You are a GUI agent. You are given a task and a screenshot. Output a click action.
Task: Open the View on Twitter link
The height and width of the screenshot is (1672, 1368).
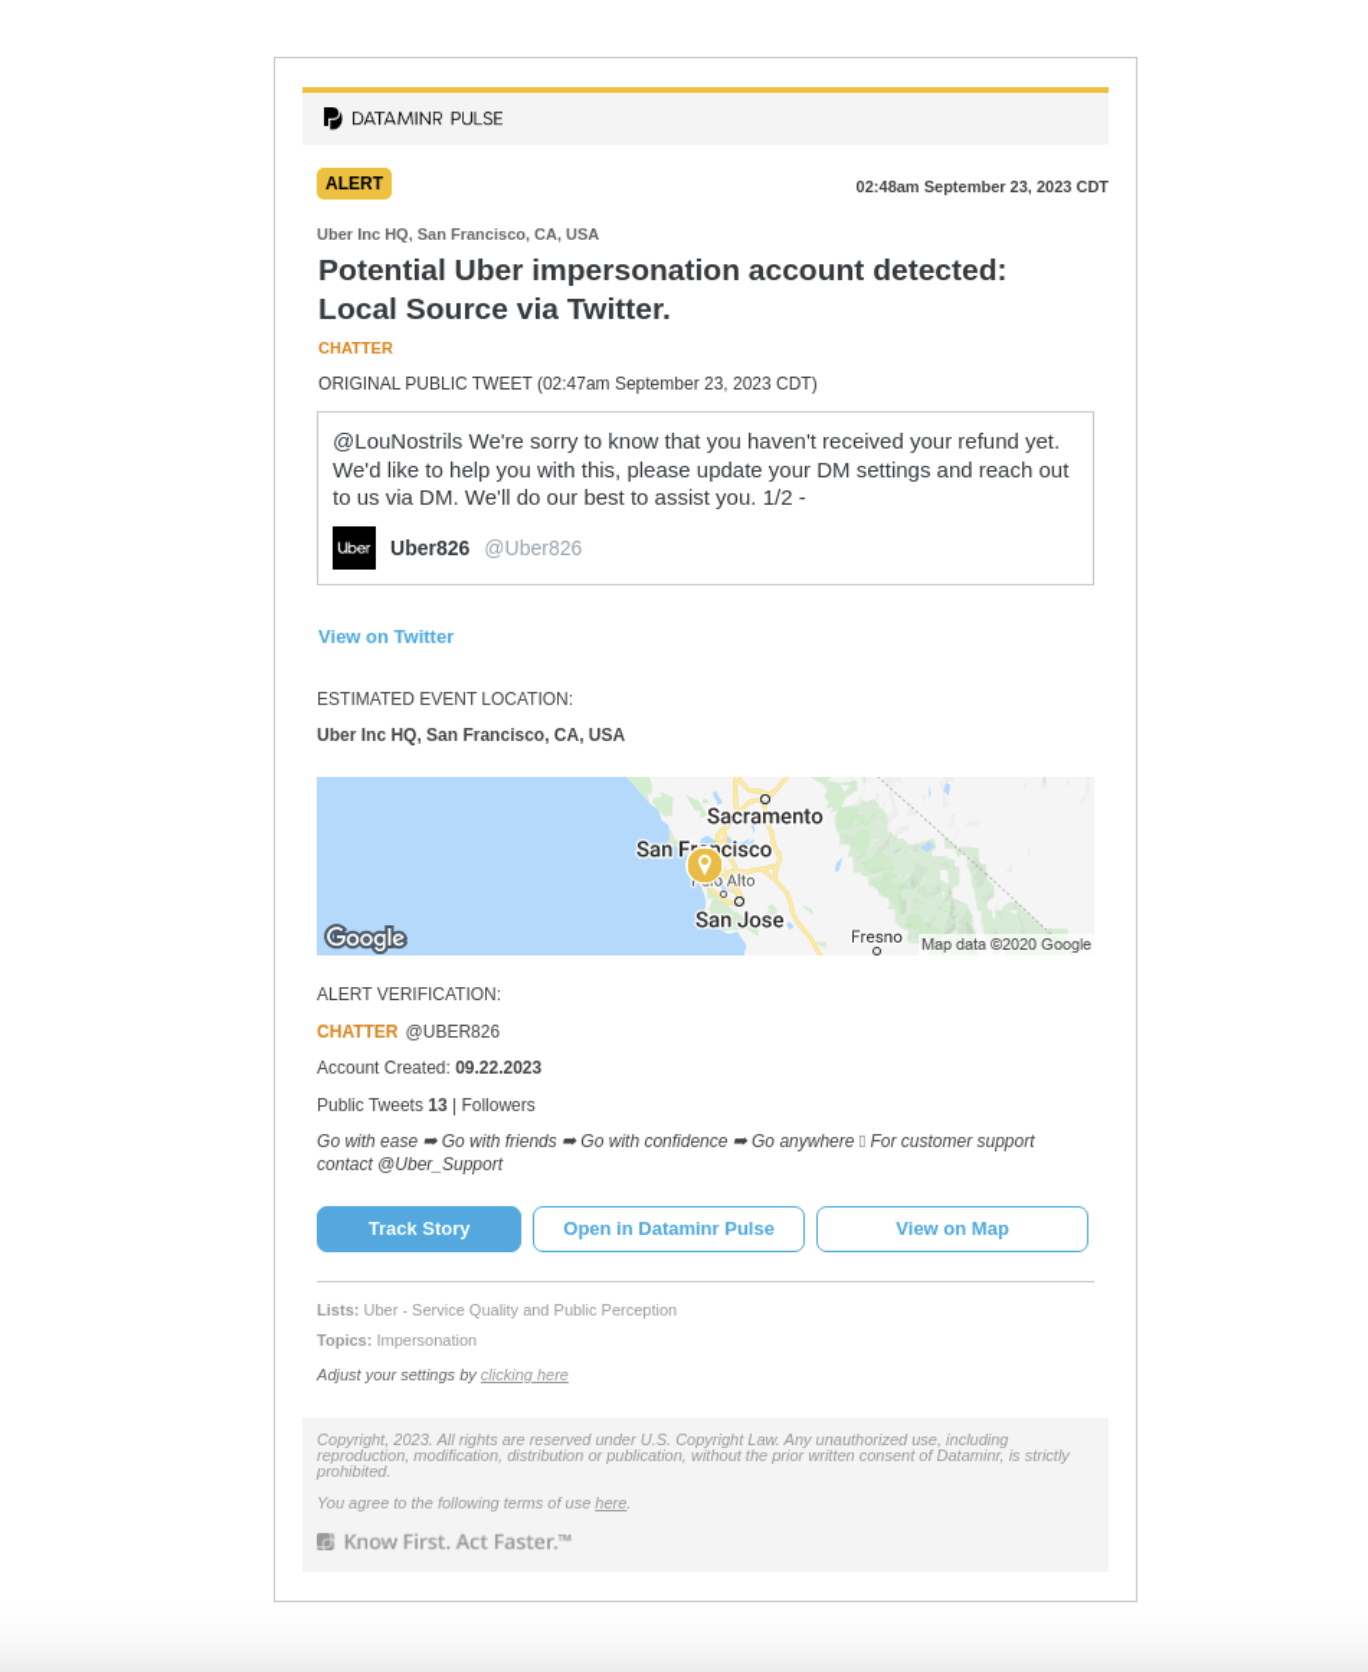(x=385, y=637)
